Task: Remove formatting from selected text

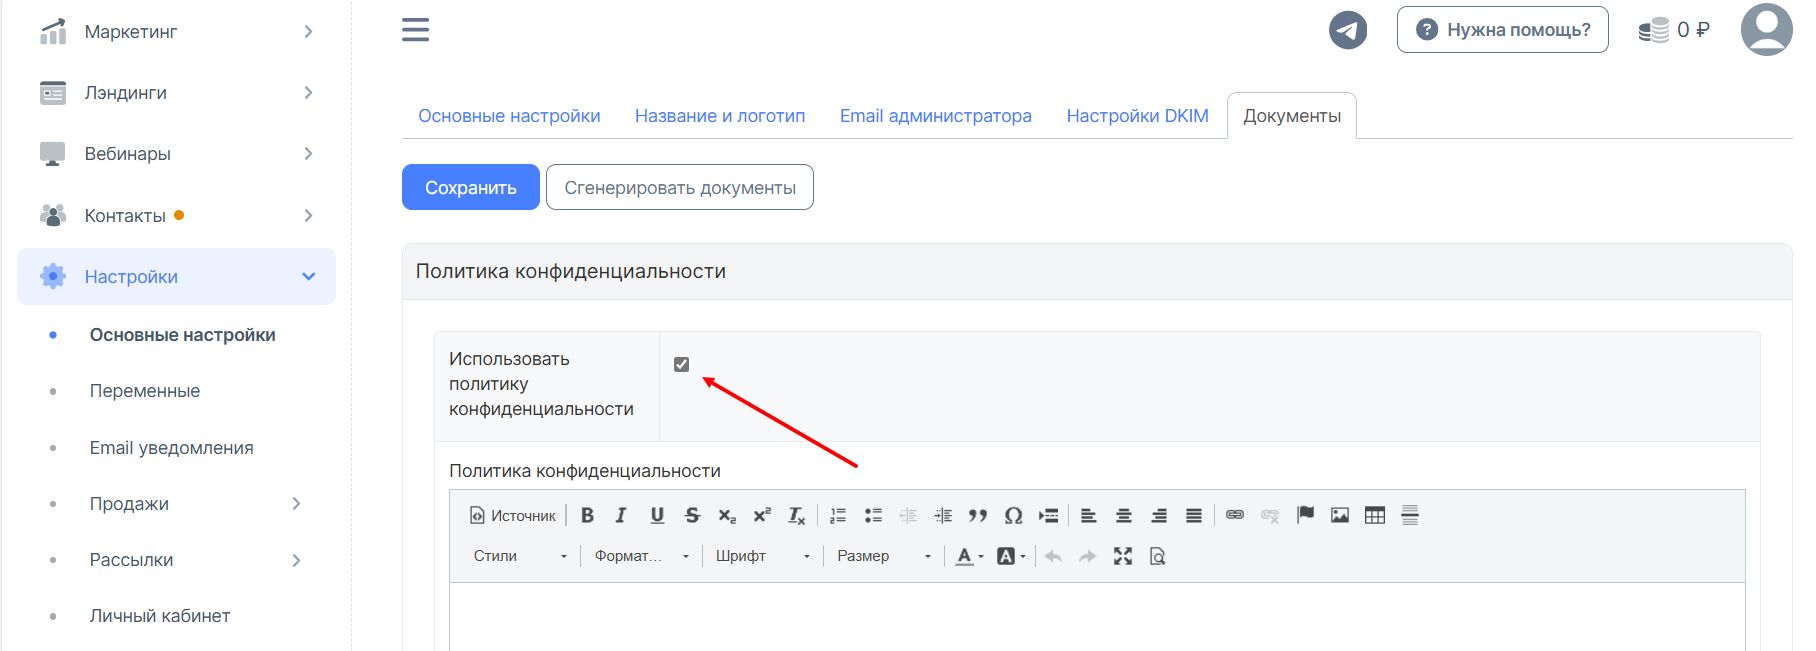Action: pos(796,515)
